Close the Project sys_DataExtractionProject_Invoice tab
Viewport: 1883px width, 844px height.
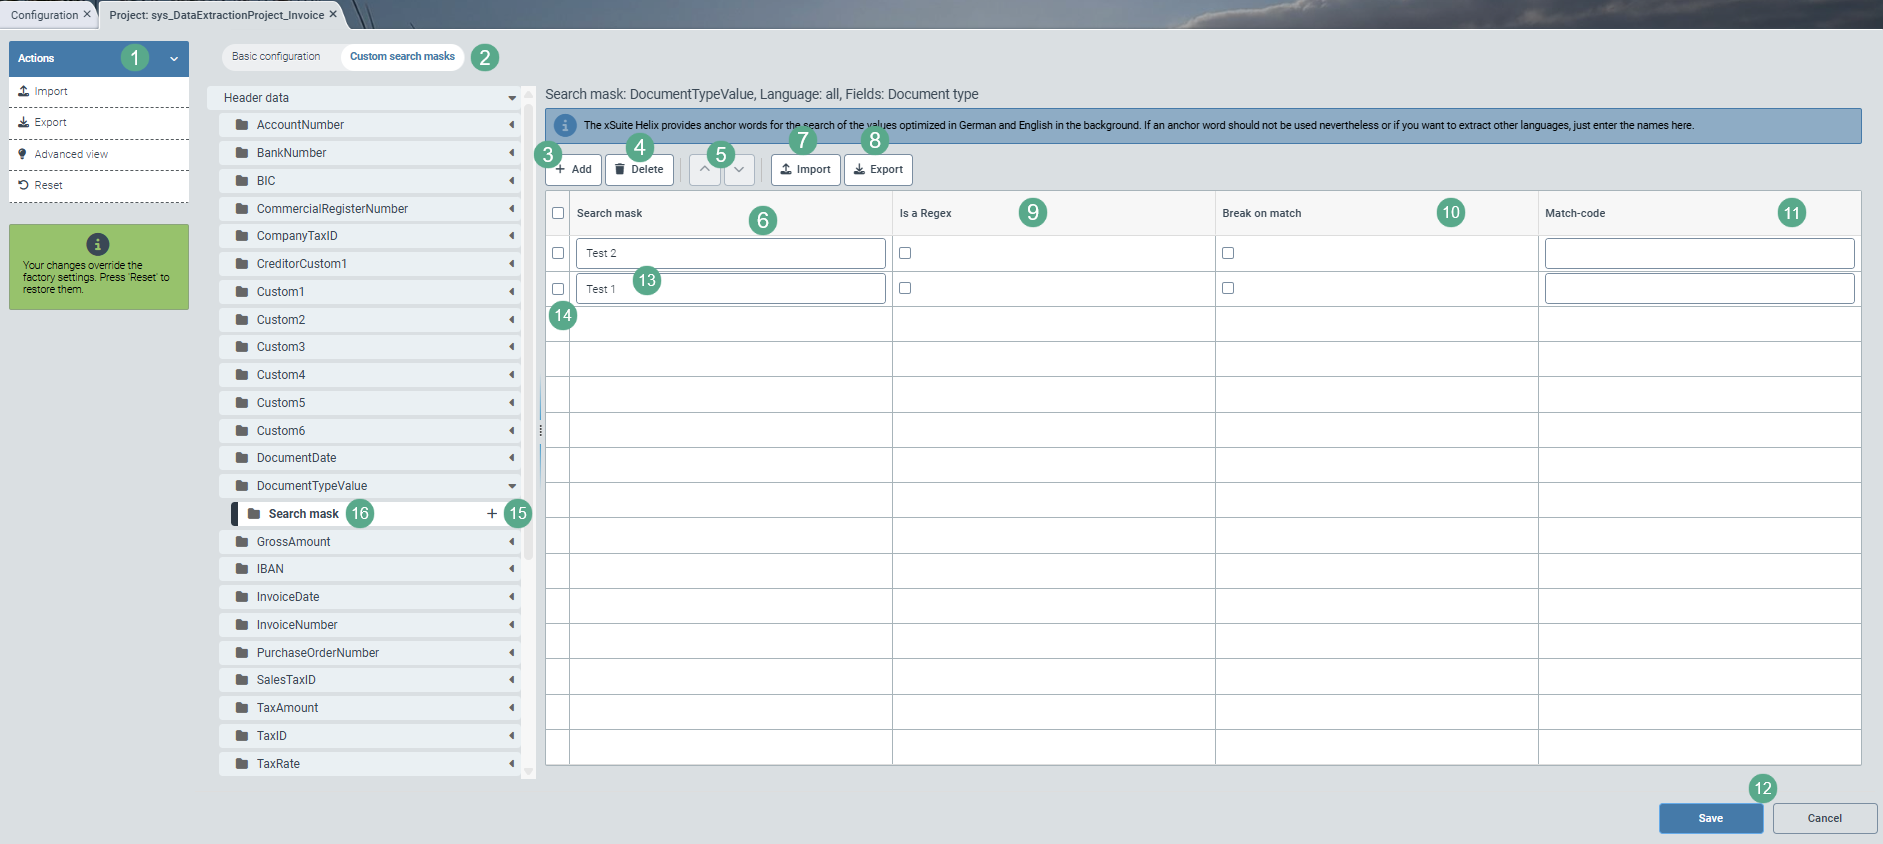click(x=333, y=15)
